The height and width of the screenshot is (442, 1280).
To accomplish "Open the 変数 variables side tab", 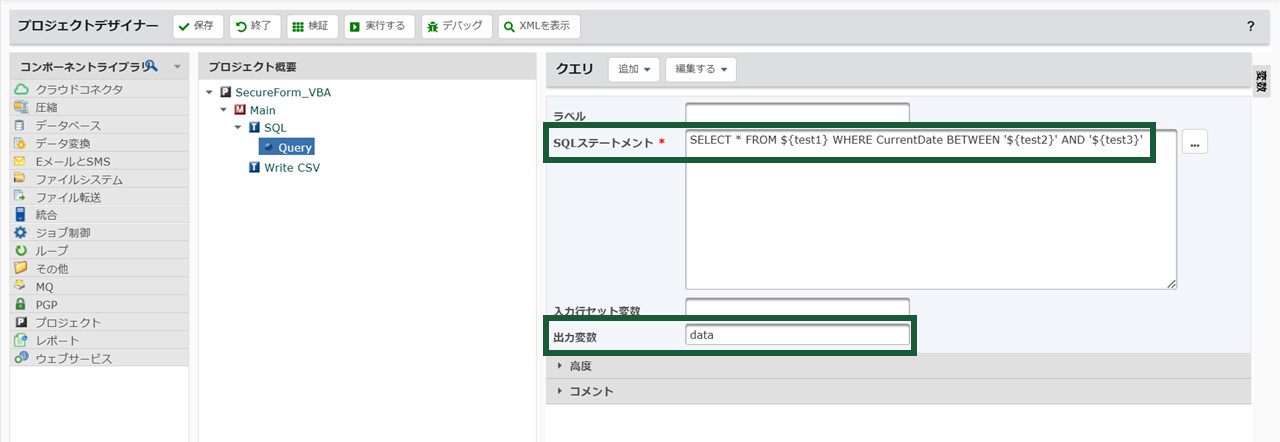I will tap(1261, 81).
